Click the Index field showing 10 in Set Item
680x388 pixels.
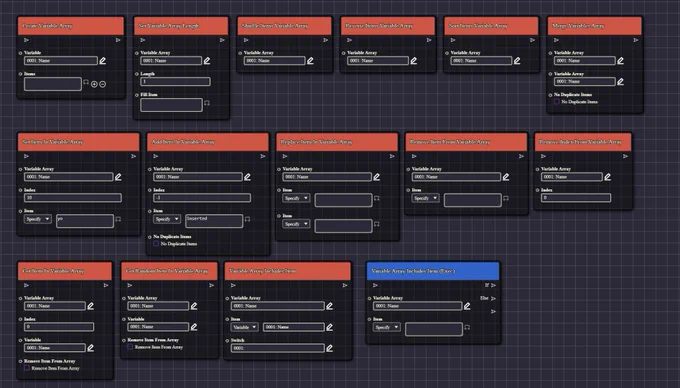coord(73,198)
